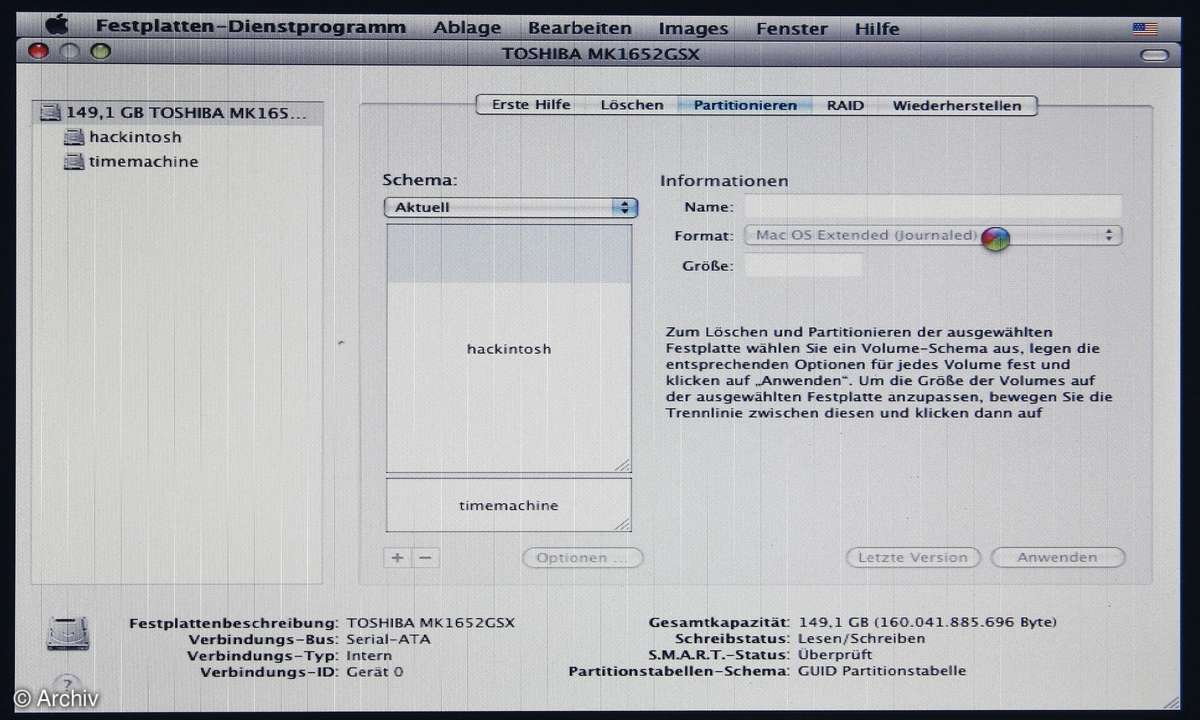Switch to the Wiederherstellen tab
This screenshot has height=720, width=1200.
(957, 105)
